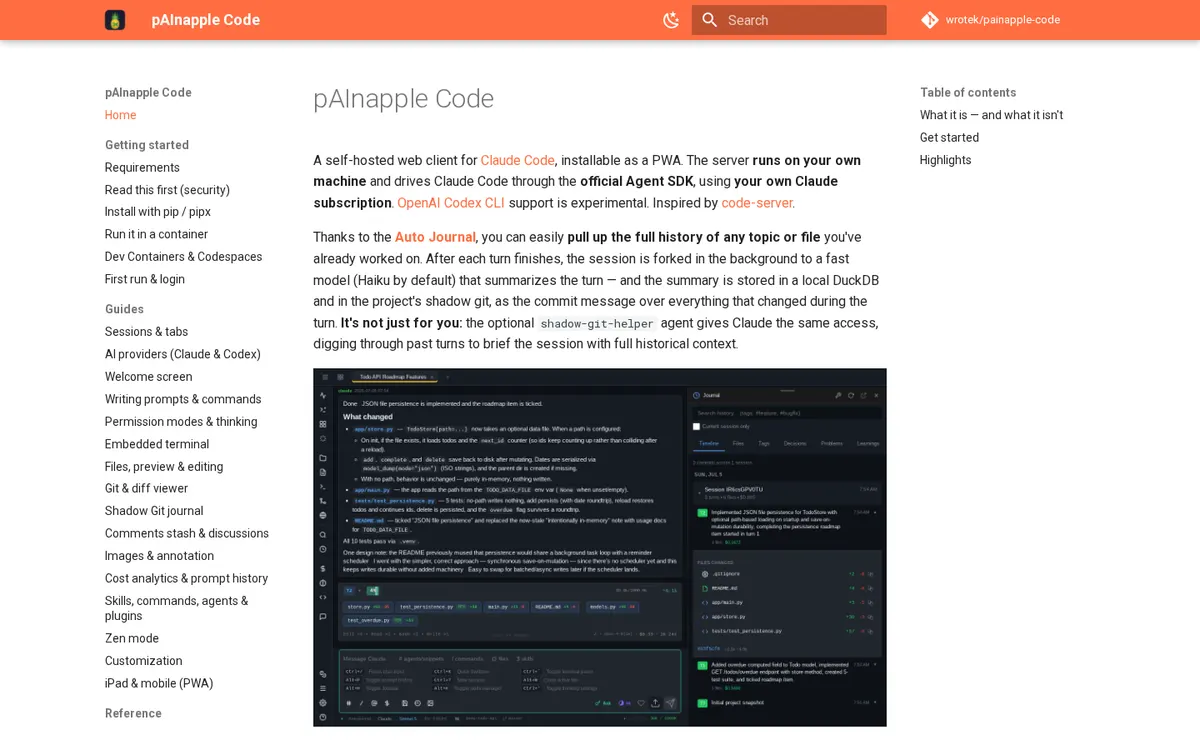Open the Customization guide

[143, 661]
